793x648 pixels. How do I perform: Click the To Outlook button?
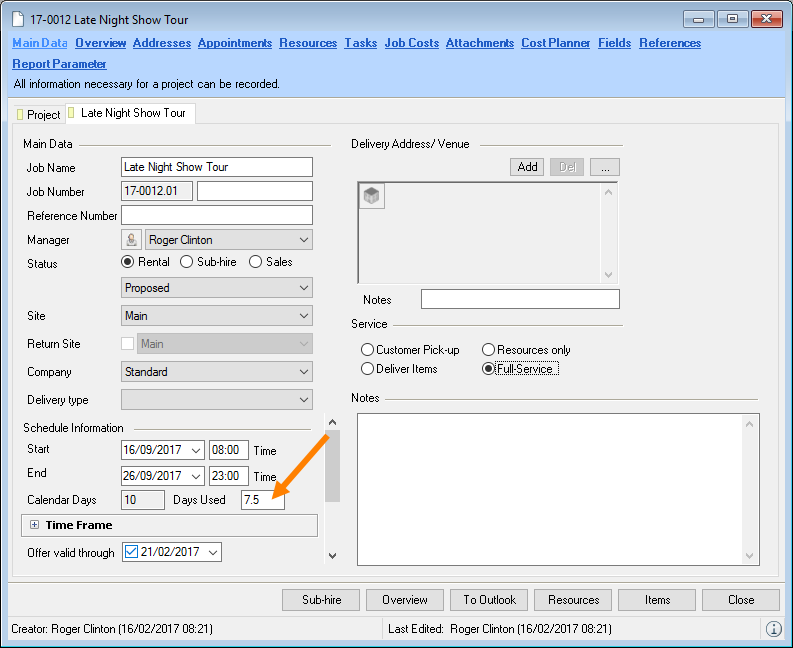(x=489, y=600)
